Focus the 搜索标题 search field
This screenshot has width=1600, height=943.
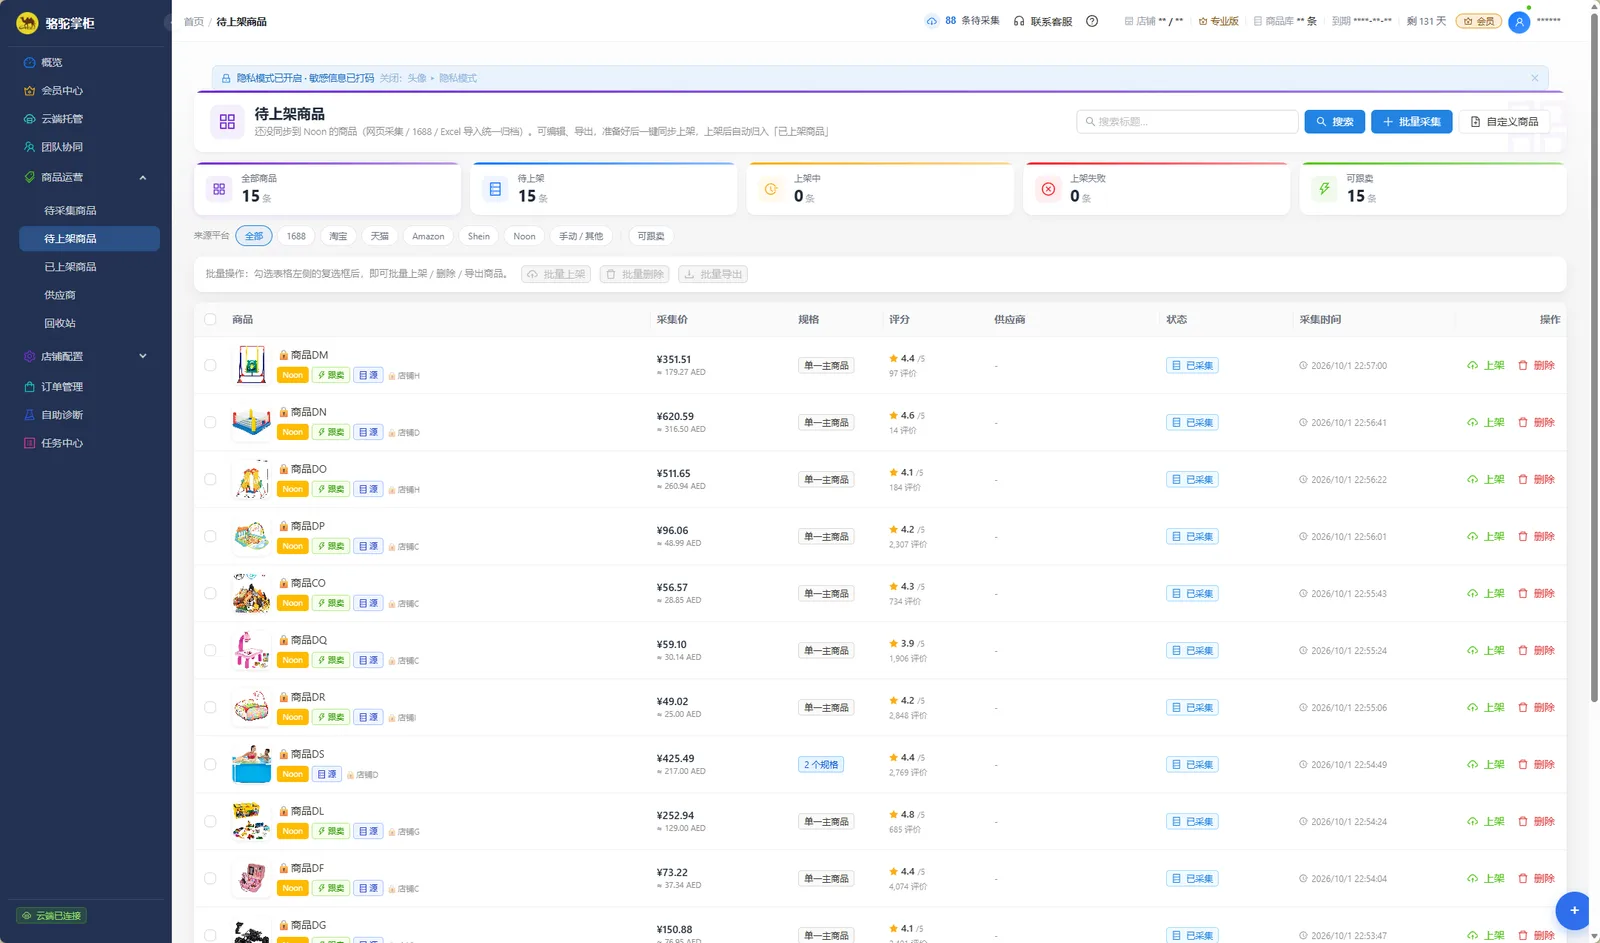(x=1187, y=122)
